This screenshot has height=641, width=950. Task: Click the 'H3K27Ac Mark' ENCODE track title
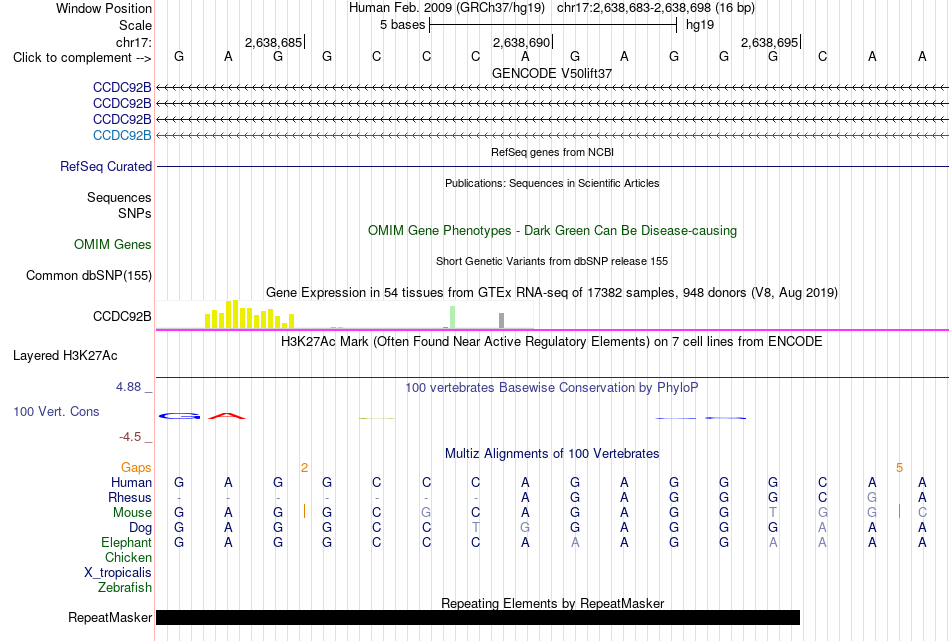click(x=552, y=342)
